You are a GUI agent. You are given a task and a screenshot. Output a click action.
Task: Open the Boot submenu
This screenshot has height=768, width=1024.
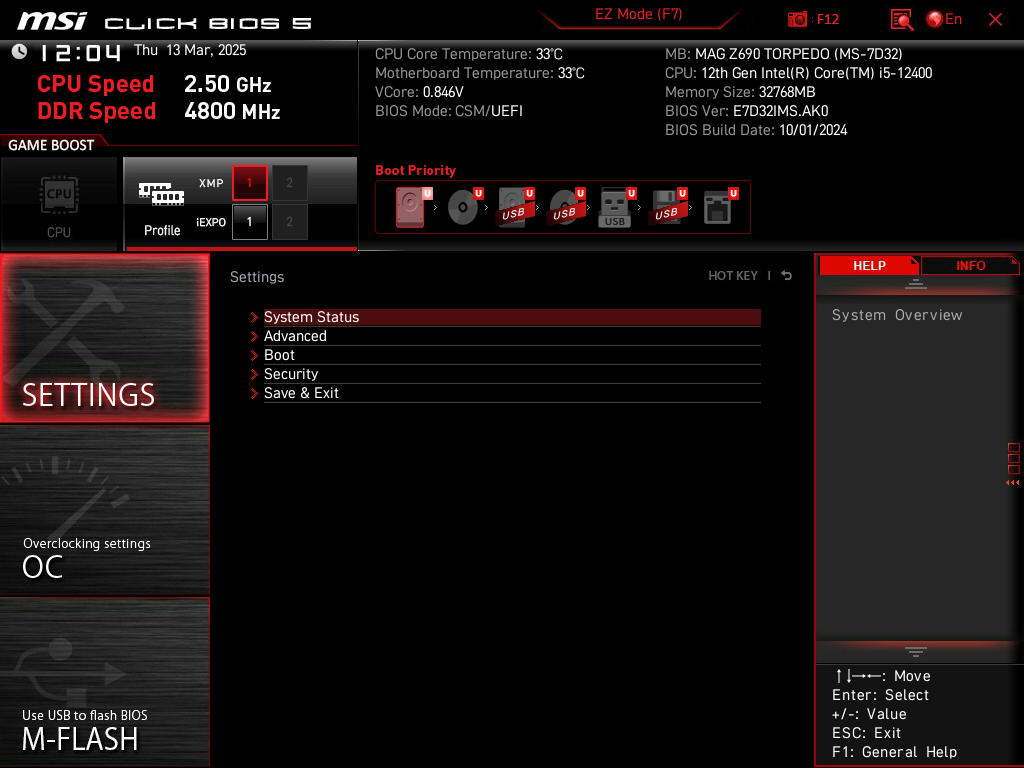click(x=512, y=355)
